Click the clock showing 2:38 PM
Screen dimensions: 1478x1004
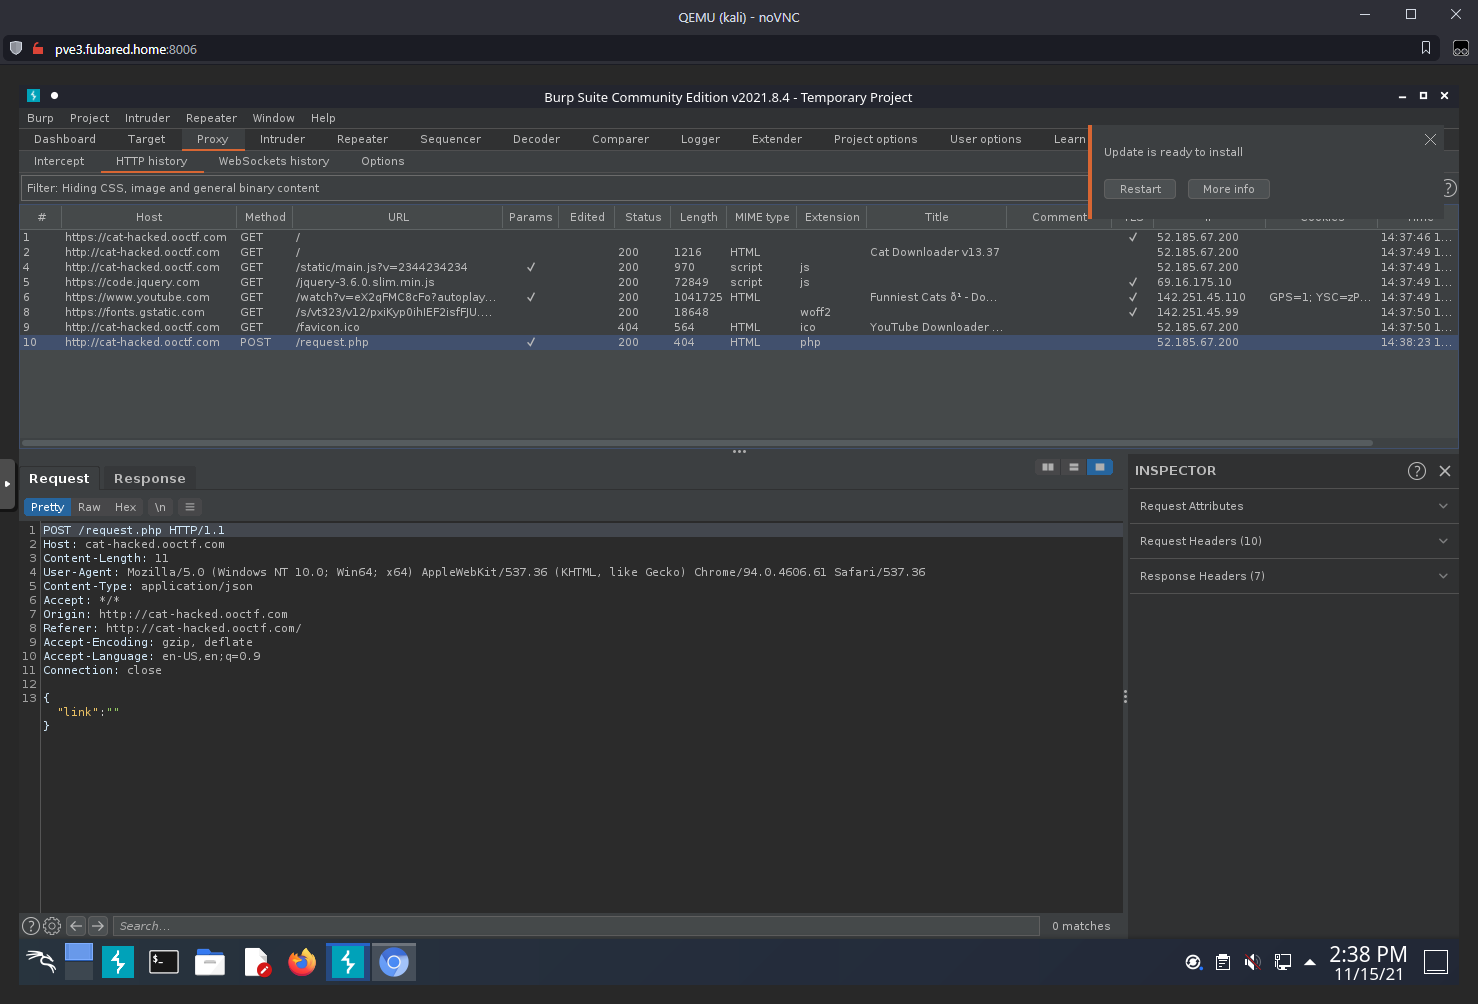[1368, 954]
